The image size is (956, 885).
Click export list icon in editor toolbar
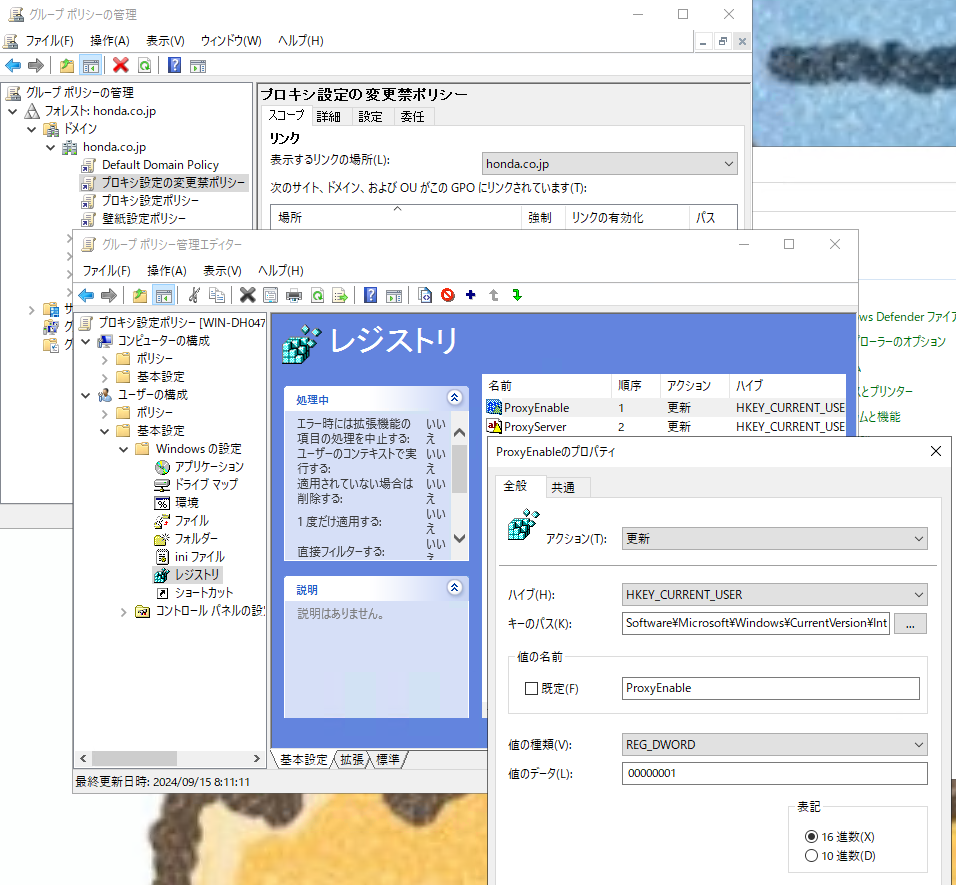pyautogui.click(x=340, y=296)
